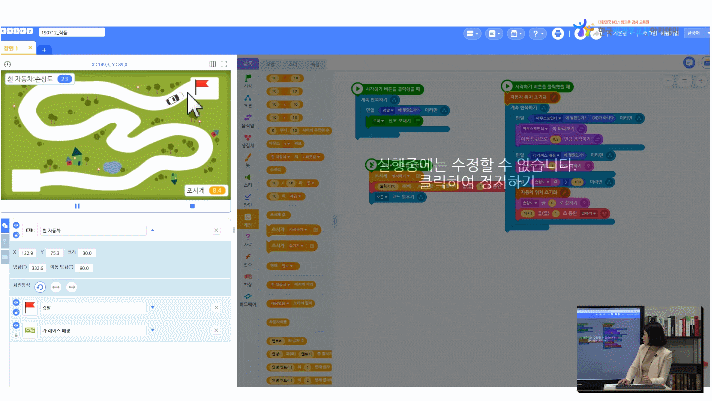The height and width of the screenshot is (401, 712).
Task: Click the X coordinate field
Action: coord(27,253)
